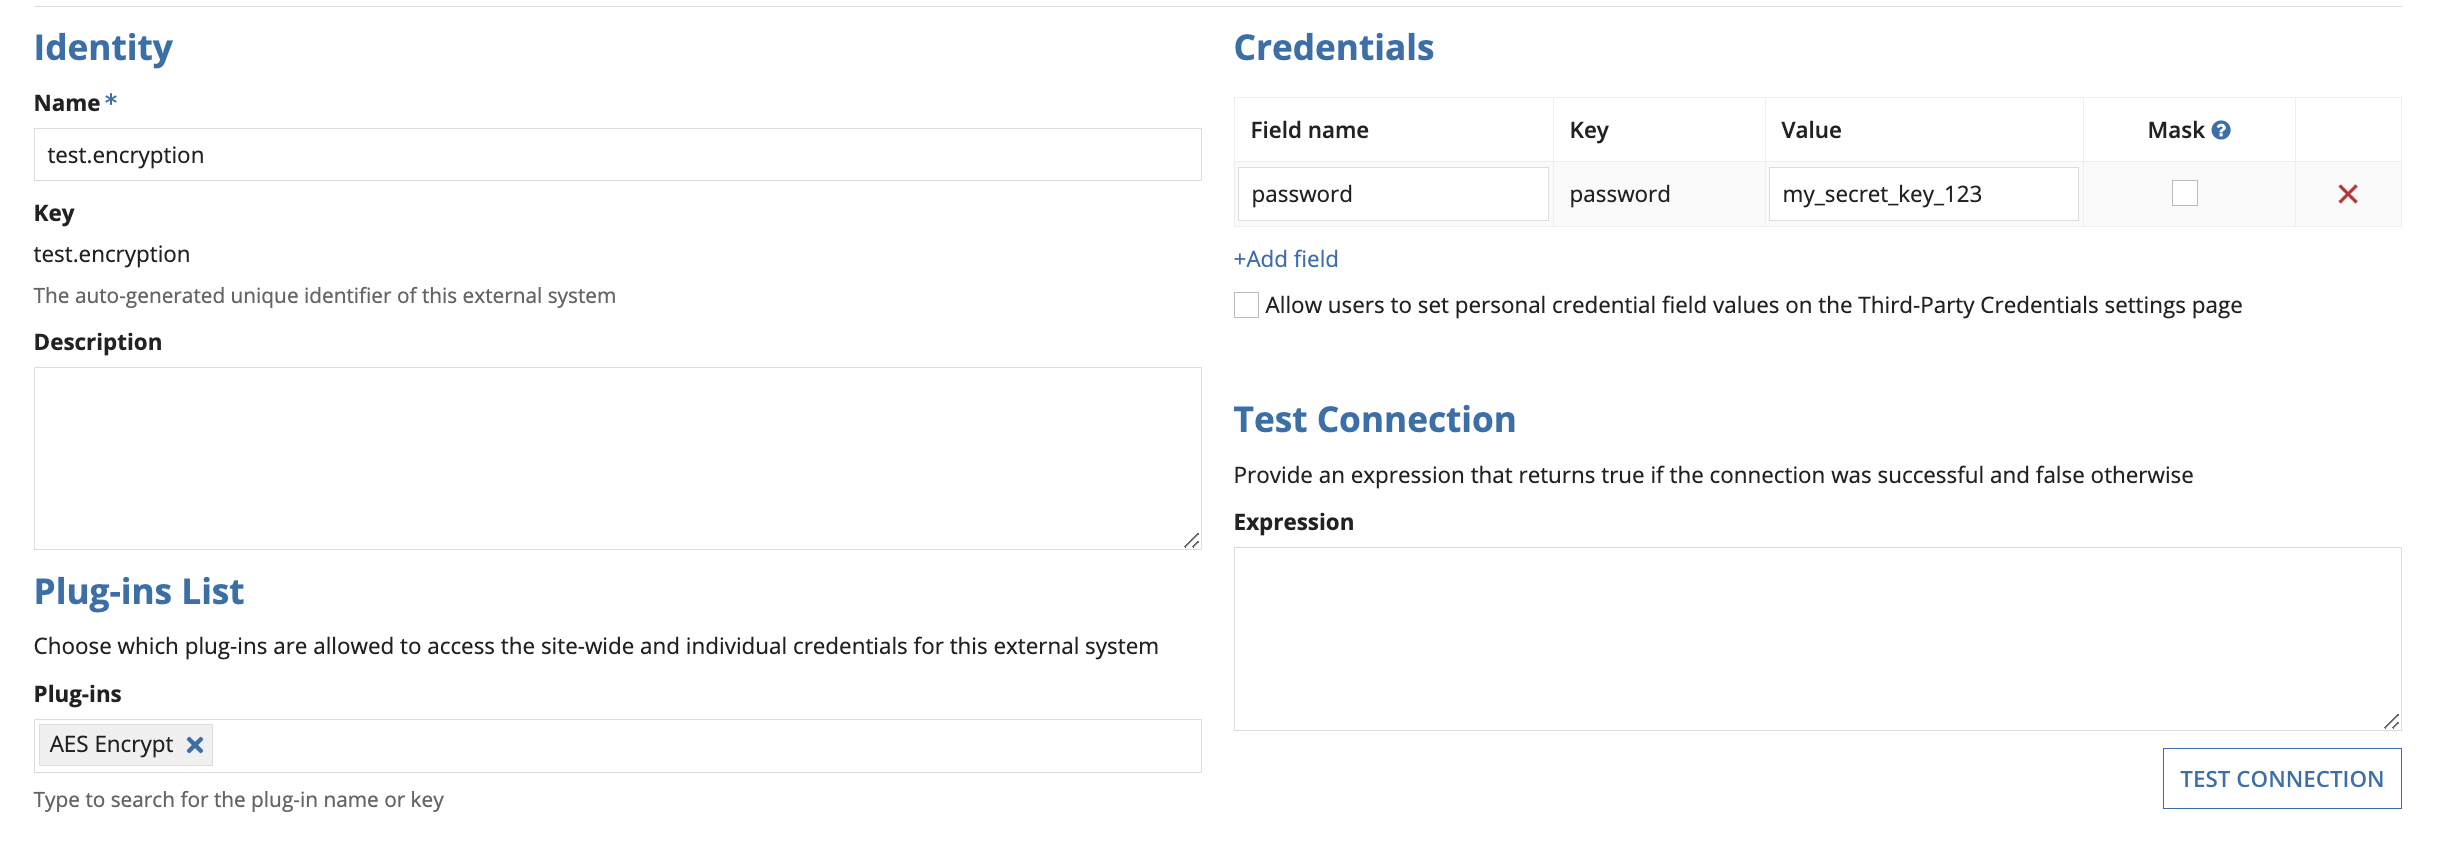The height and width of the screenshot is (860, 2440).
Task: Click the Field name column header
Action: tap(1310, 130)
